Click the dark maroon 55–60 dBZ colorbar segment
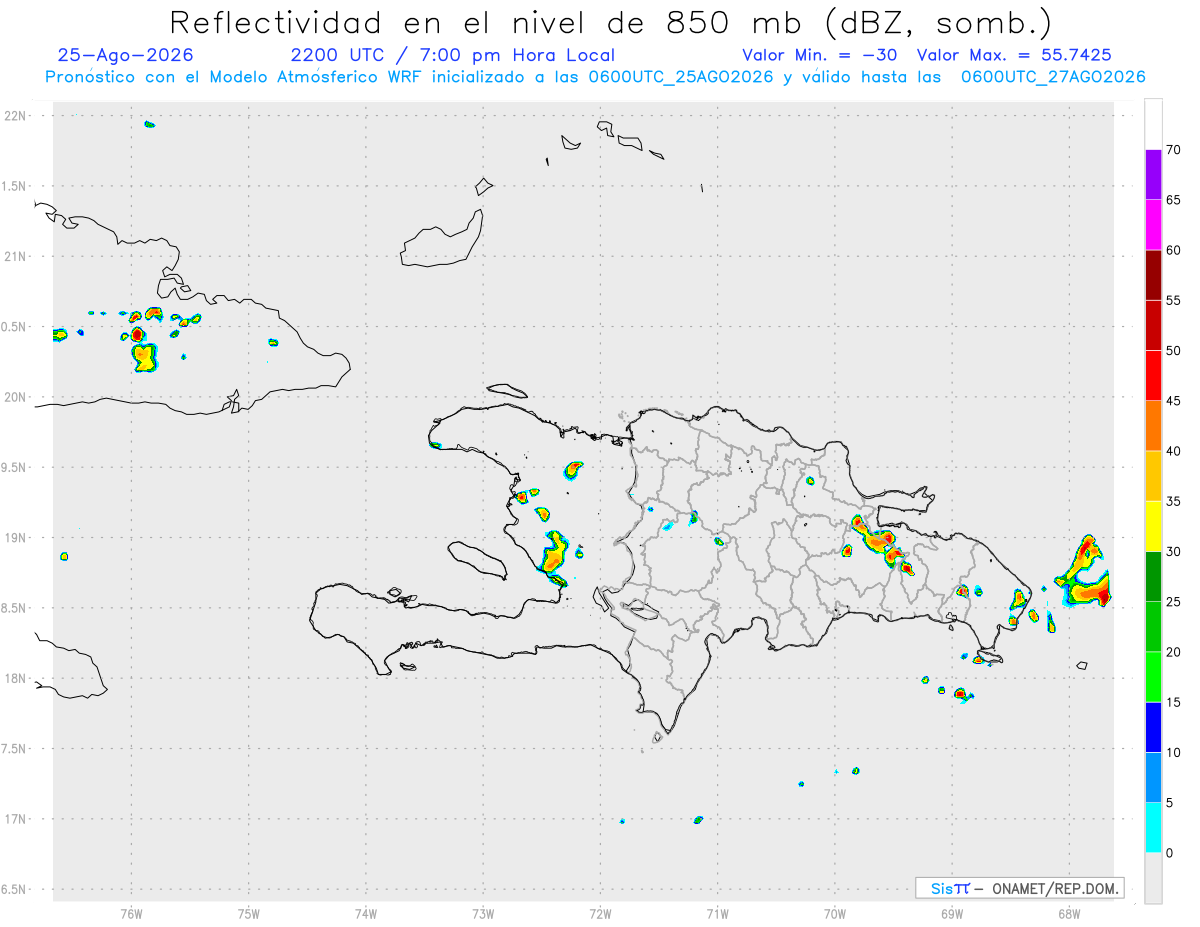The width and height of the screenshot is (1200, 927). [x=1153, y=275]
